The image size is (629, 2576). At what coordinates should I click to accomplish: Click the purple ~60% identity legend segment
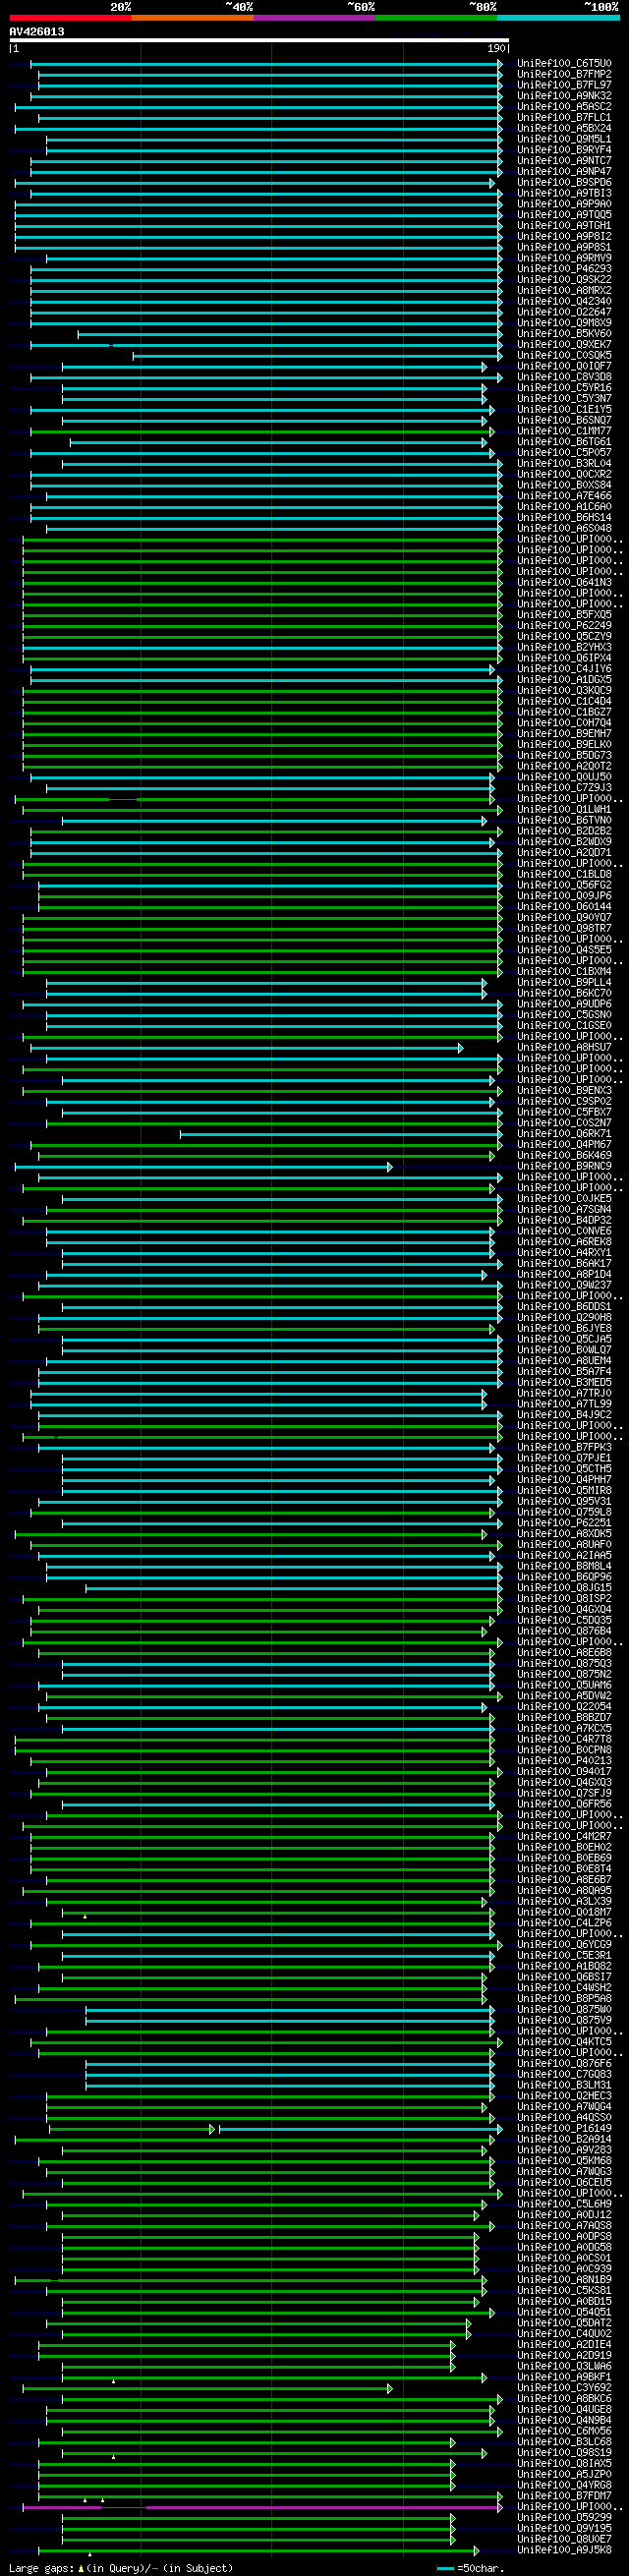coord(314,18)
